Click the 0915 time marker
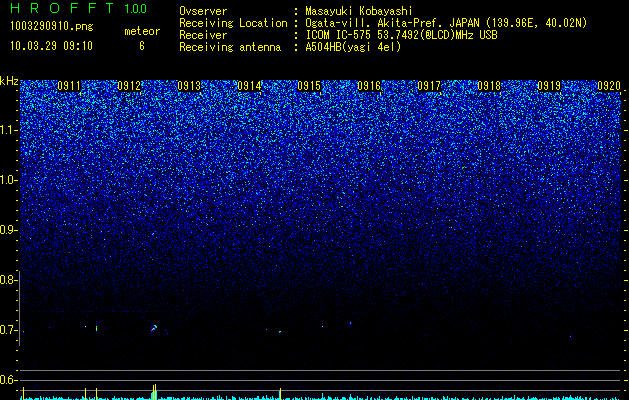 309,86
